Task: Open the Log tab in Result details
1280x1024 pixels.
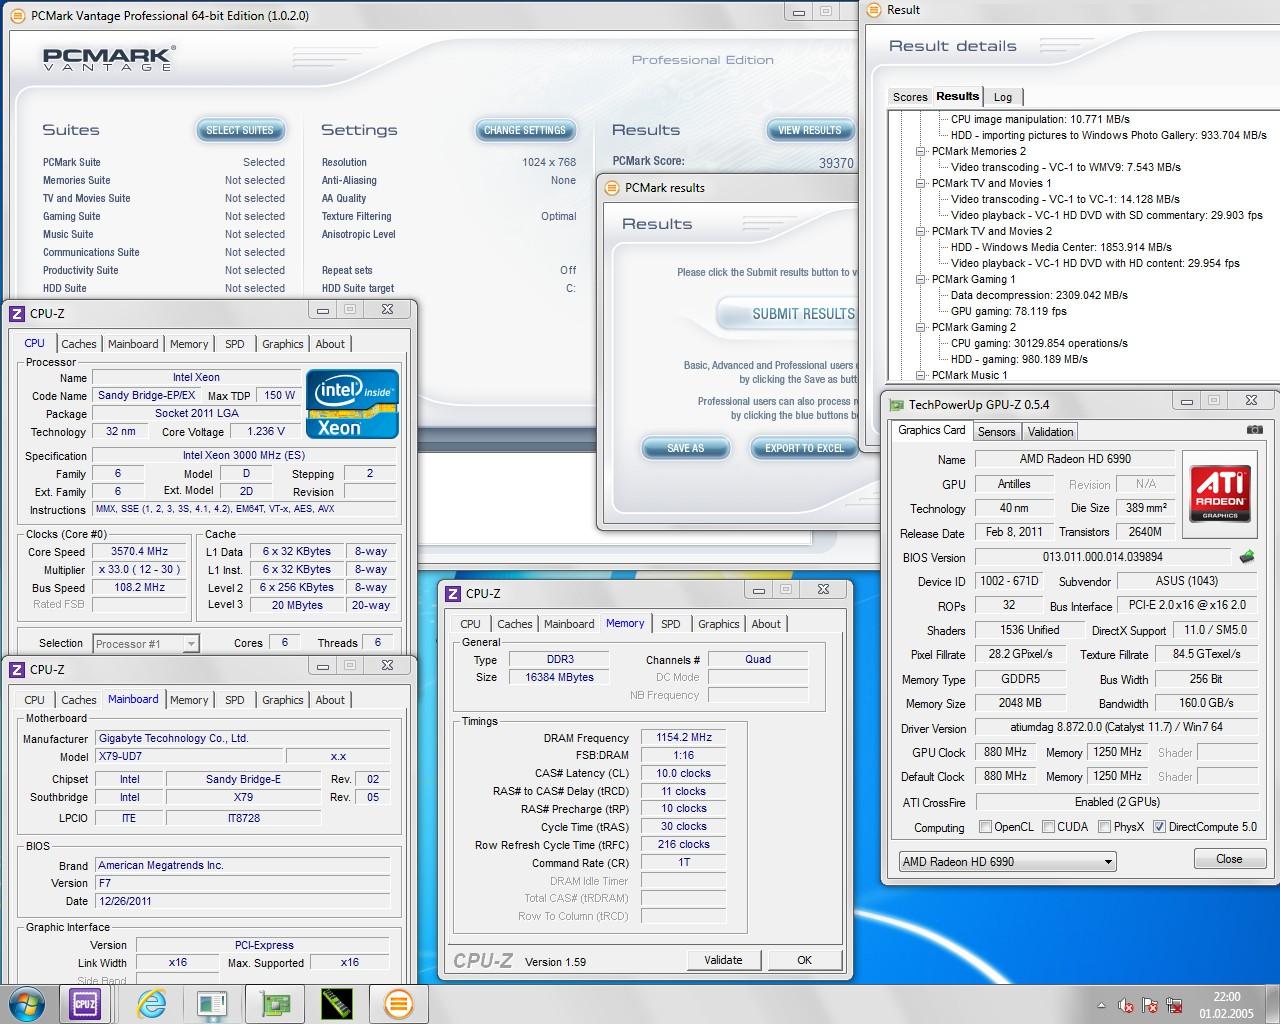Action: click(1003, 97)
